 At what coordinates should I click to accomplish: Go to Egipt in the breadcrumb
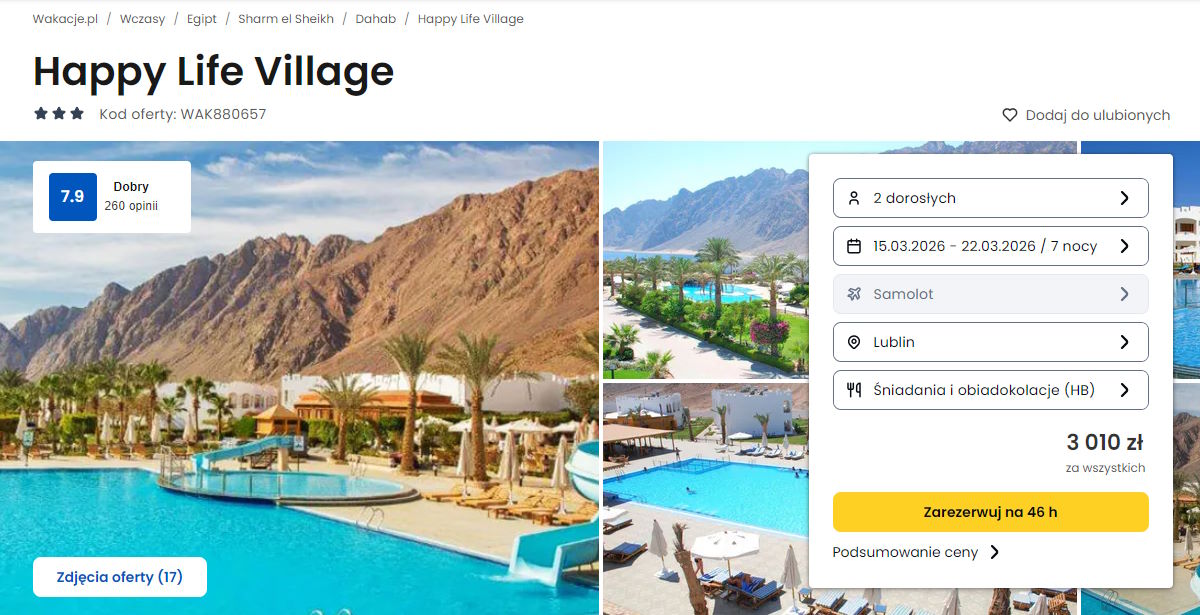201,19
